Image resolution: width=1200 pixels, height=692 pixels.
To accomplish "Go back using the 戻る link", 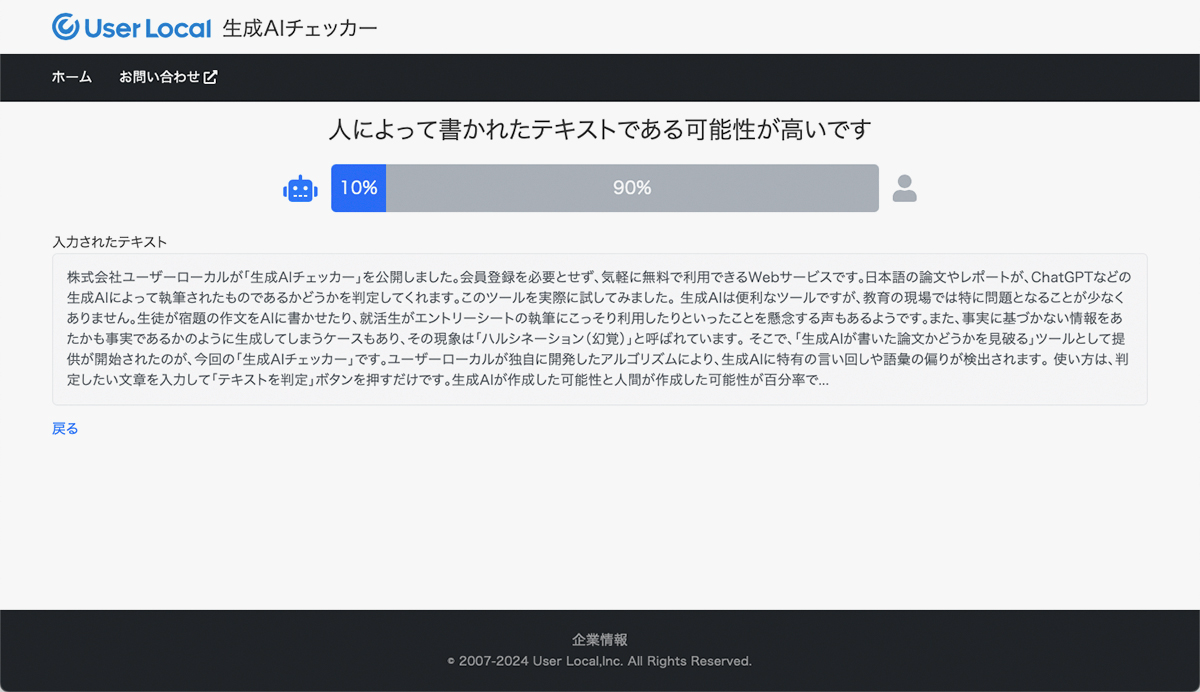I will [x=65, y=428].
